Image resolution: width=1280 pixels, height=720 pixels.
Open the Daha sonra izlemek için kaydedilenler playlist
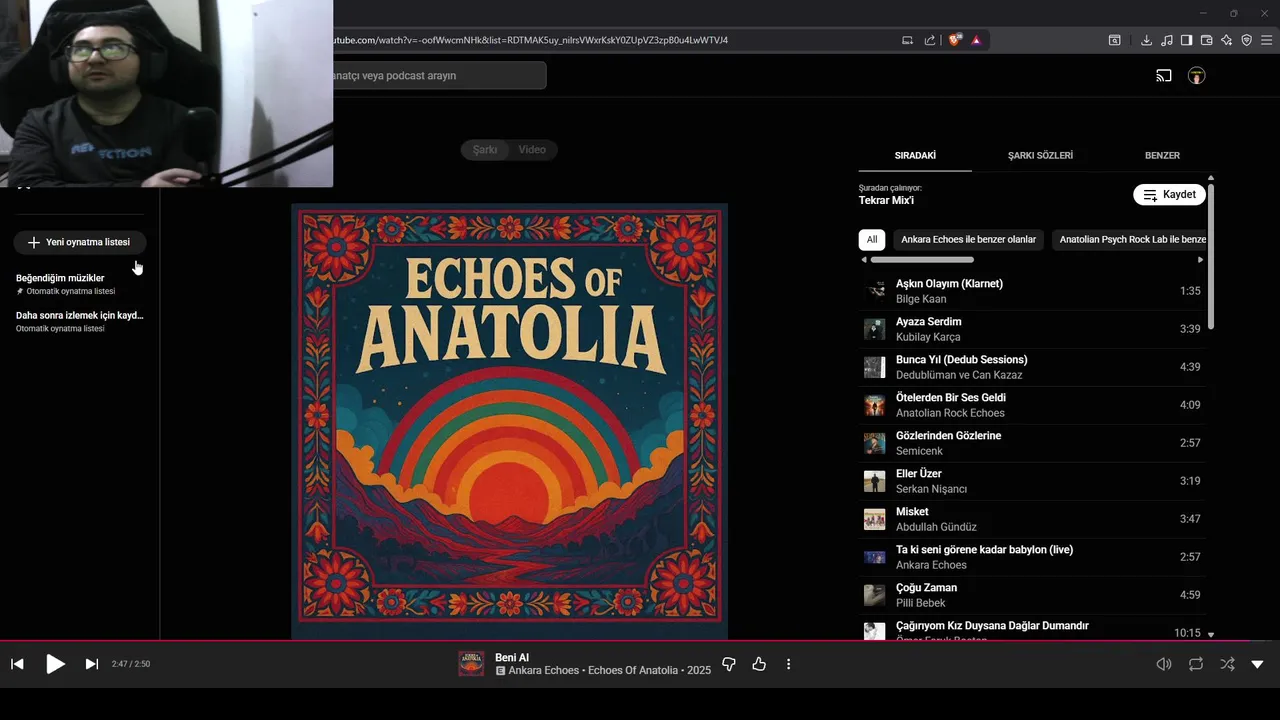[x=80, y=321]
